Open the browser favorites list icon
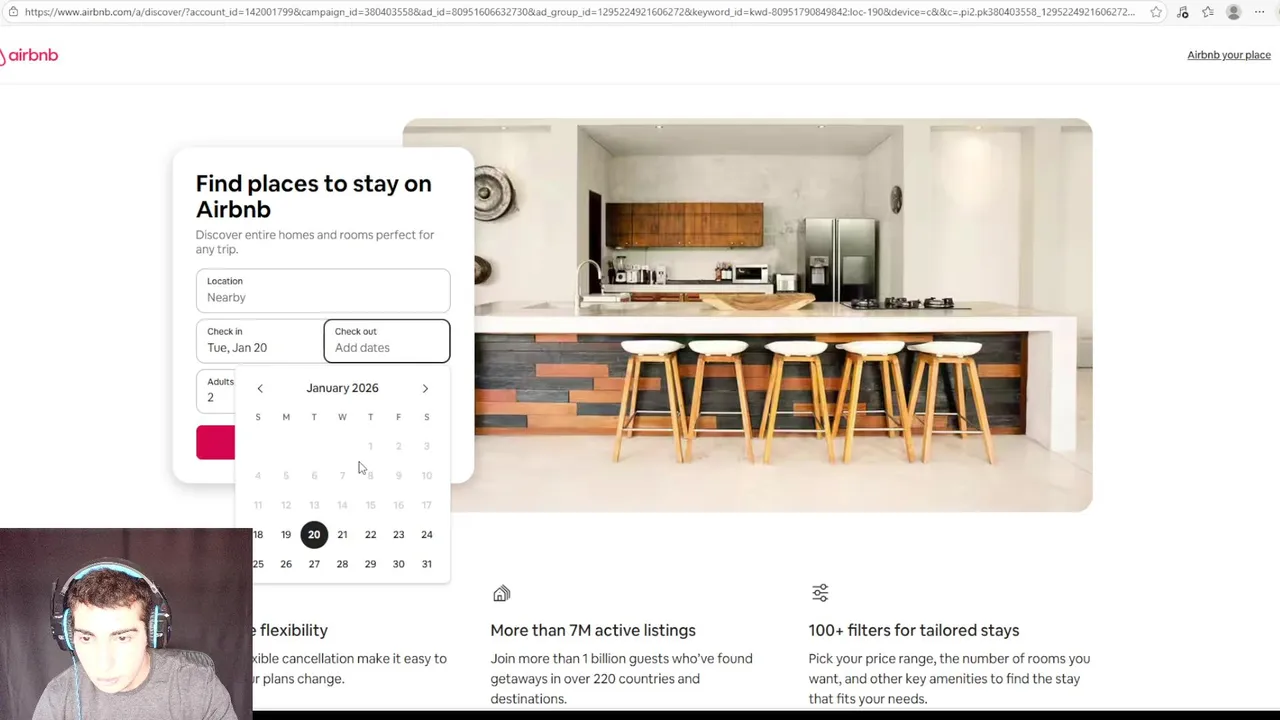The width and height of the screenshot is (1280, 720). point(1208,12)
